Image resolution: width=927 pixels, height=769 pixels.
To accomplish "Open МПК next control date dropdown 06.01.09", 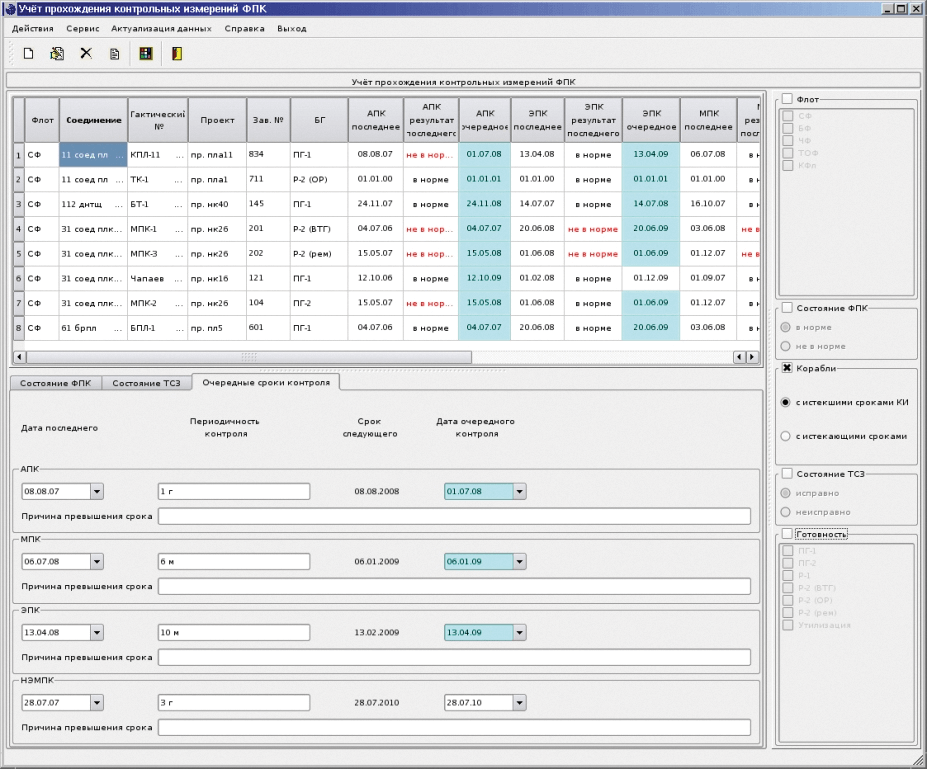I will tap(519, 562).
